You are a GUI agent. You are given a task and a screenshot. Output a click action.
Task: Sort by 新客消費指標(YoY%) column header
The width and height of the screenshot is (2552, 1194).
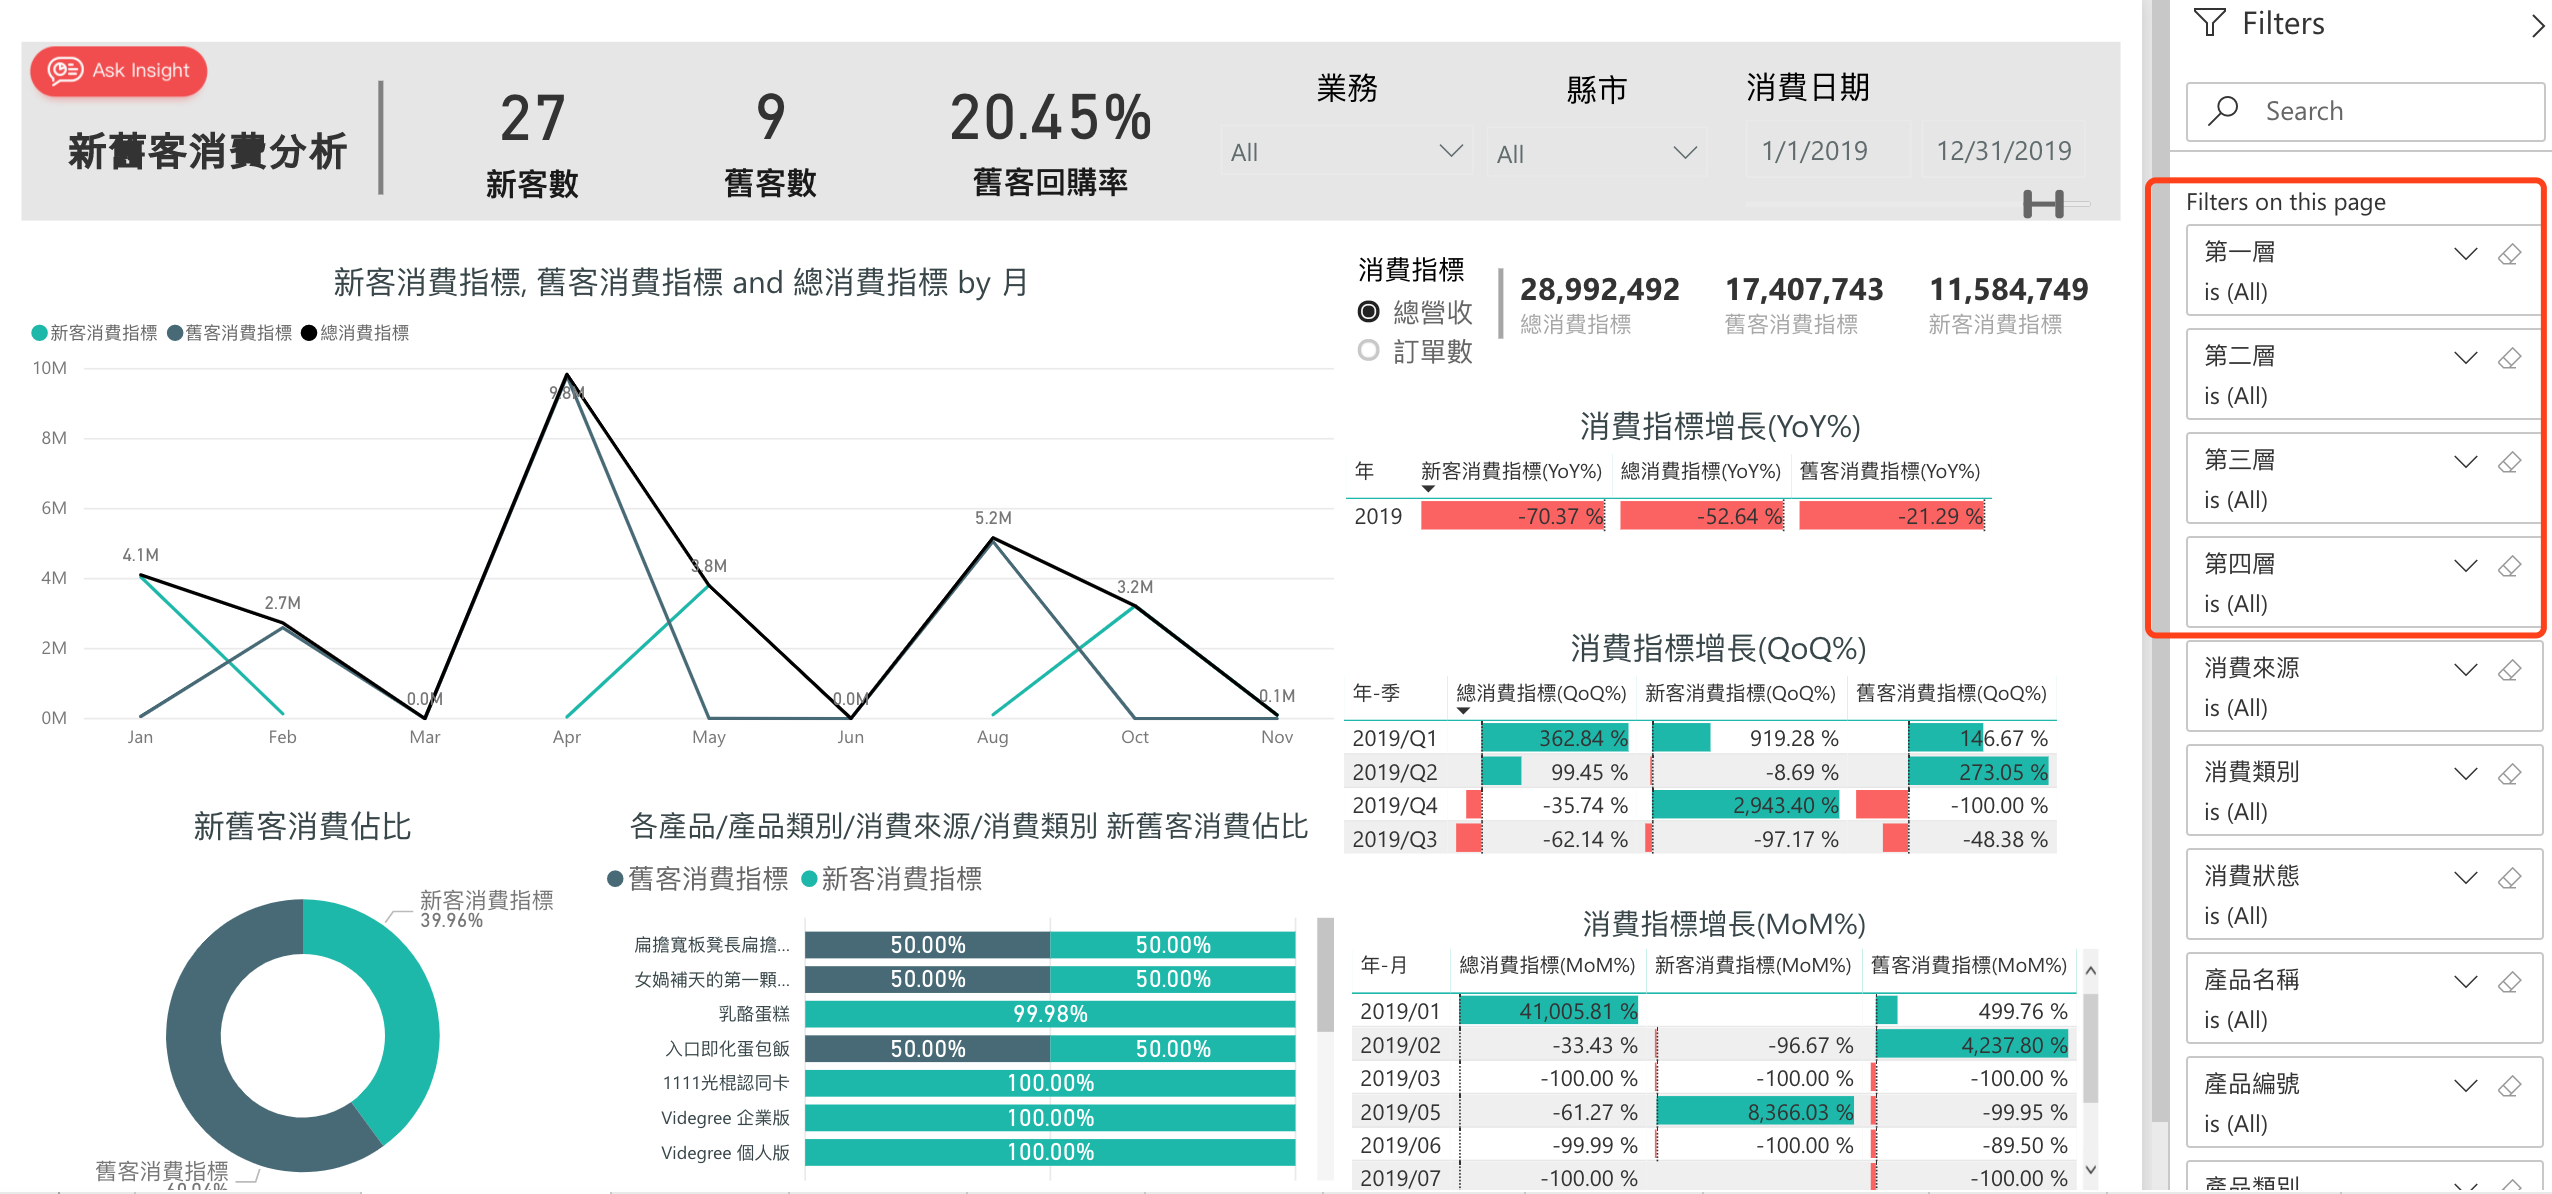[1510, 471]
